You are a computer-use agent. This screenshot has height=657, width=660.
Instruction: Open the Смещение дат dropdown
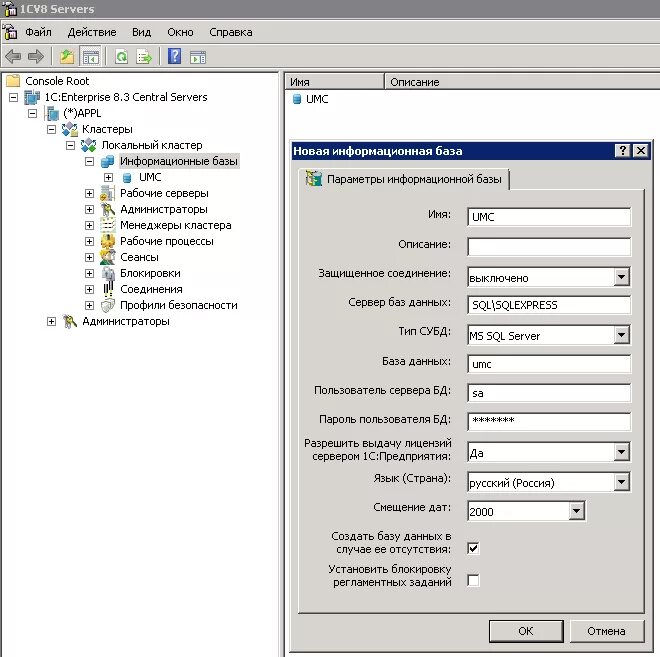577,511
